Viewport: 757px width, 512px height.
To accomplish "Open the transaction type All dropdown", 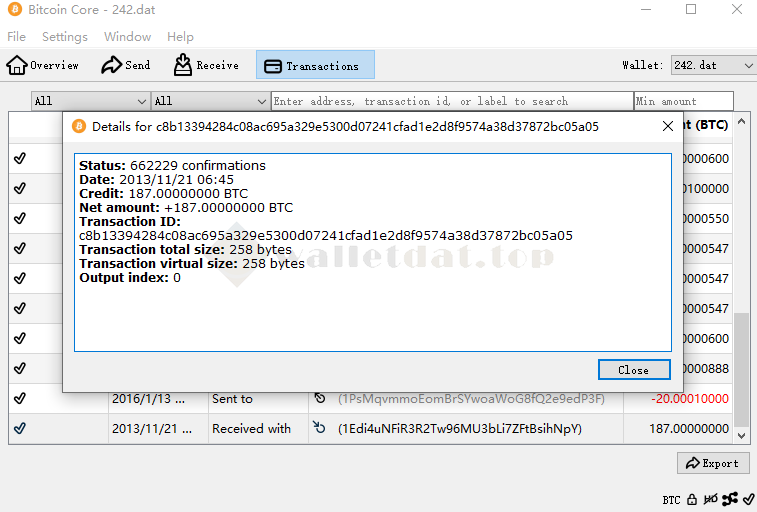I will [210, 101].
